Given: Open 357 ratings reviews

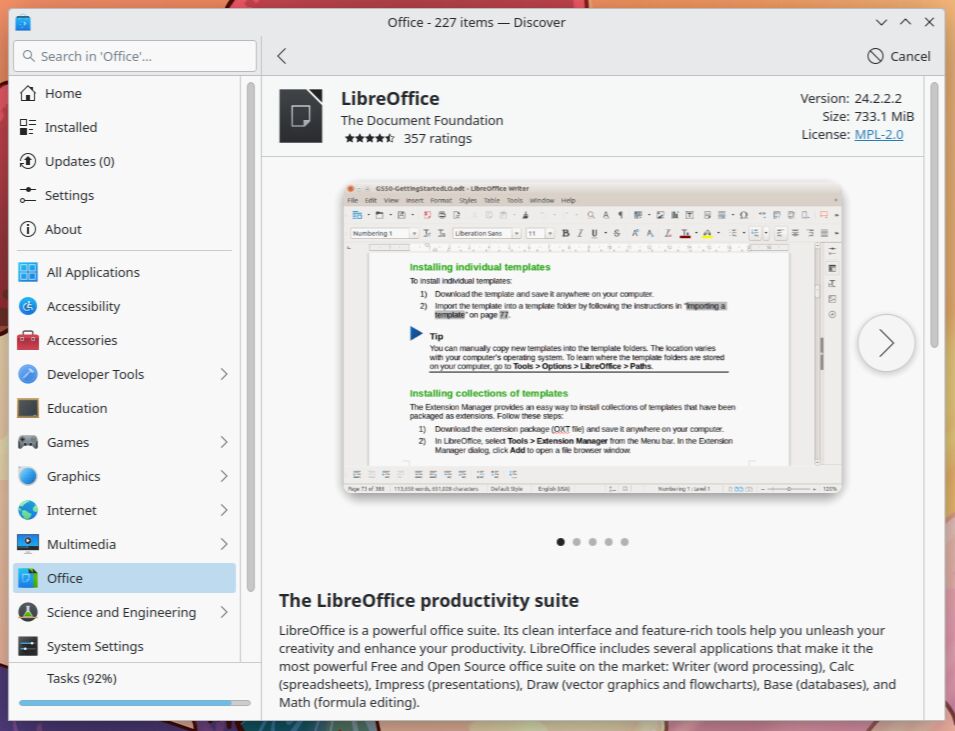Looking at the screenshot, I should click(x=438, y=138).
